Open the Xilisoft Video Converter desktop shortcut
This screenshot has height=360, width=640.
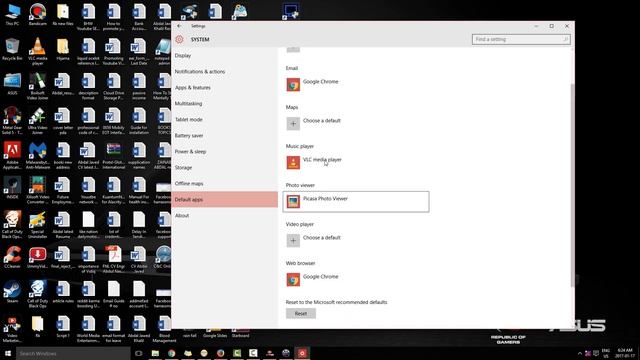pyautogui.click(x=38, y=190)
